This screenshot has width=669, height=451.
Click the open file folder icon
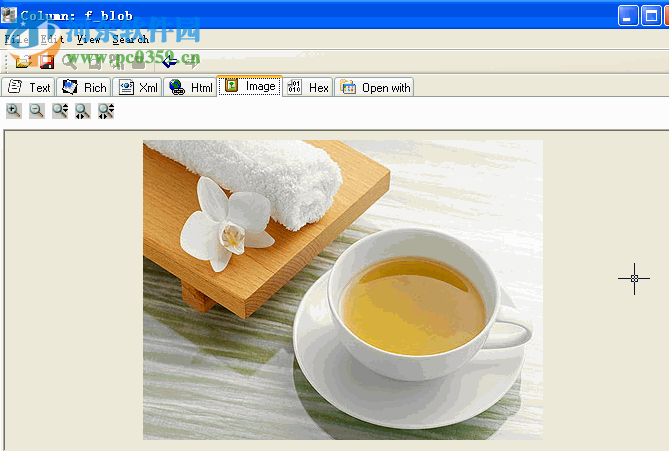(x=23, y=62)
